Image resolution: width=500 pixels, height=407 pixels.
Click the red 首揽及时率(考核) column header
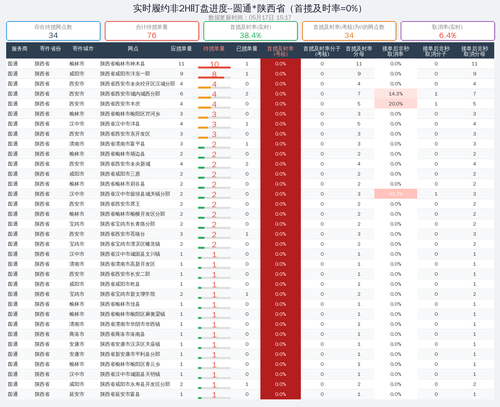[x=280, y=51]
